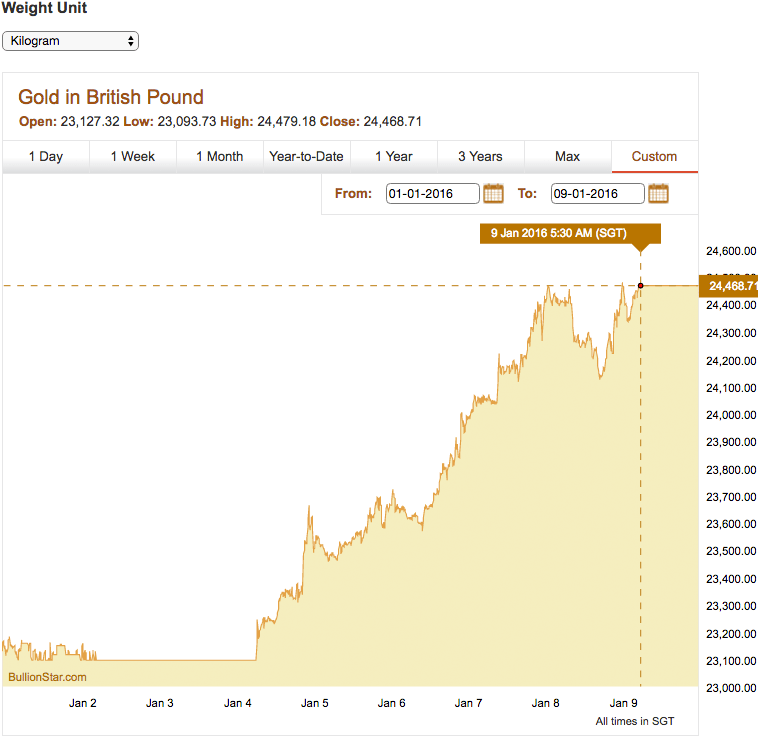Show the Max range chart
The width and height of the screenshot is (758, 738).
567,156
